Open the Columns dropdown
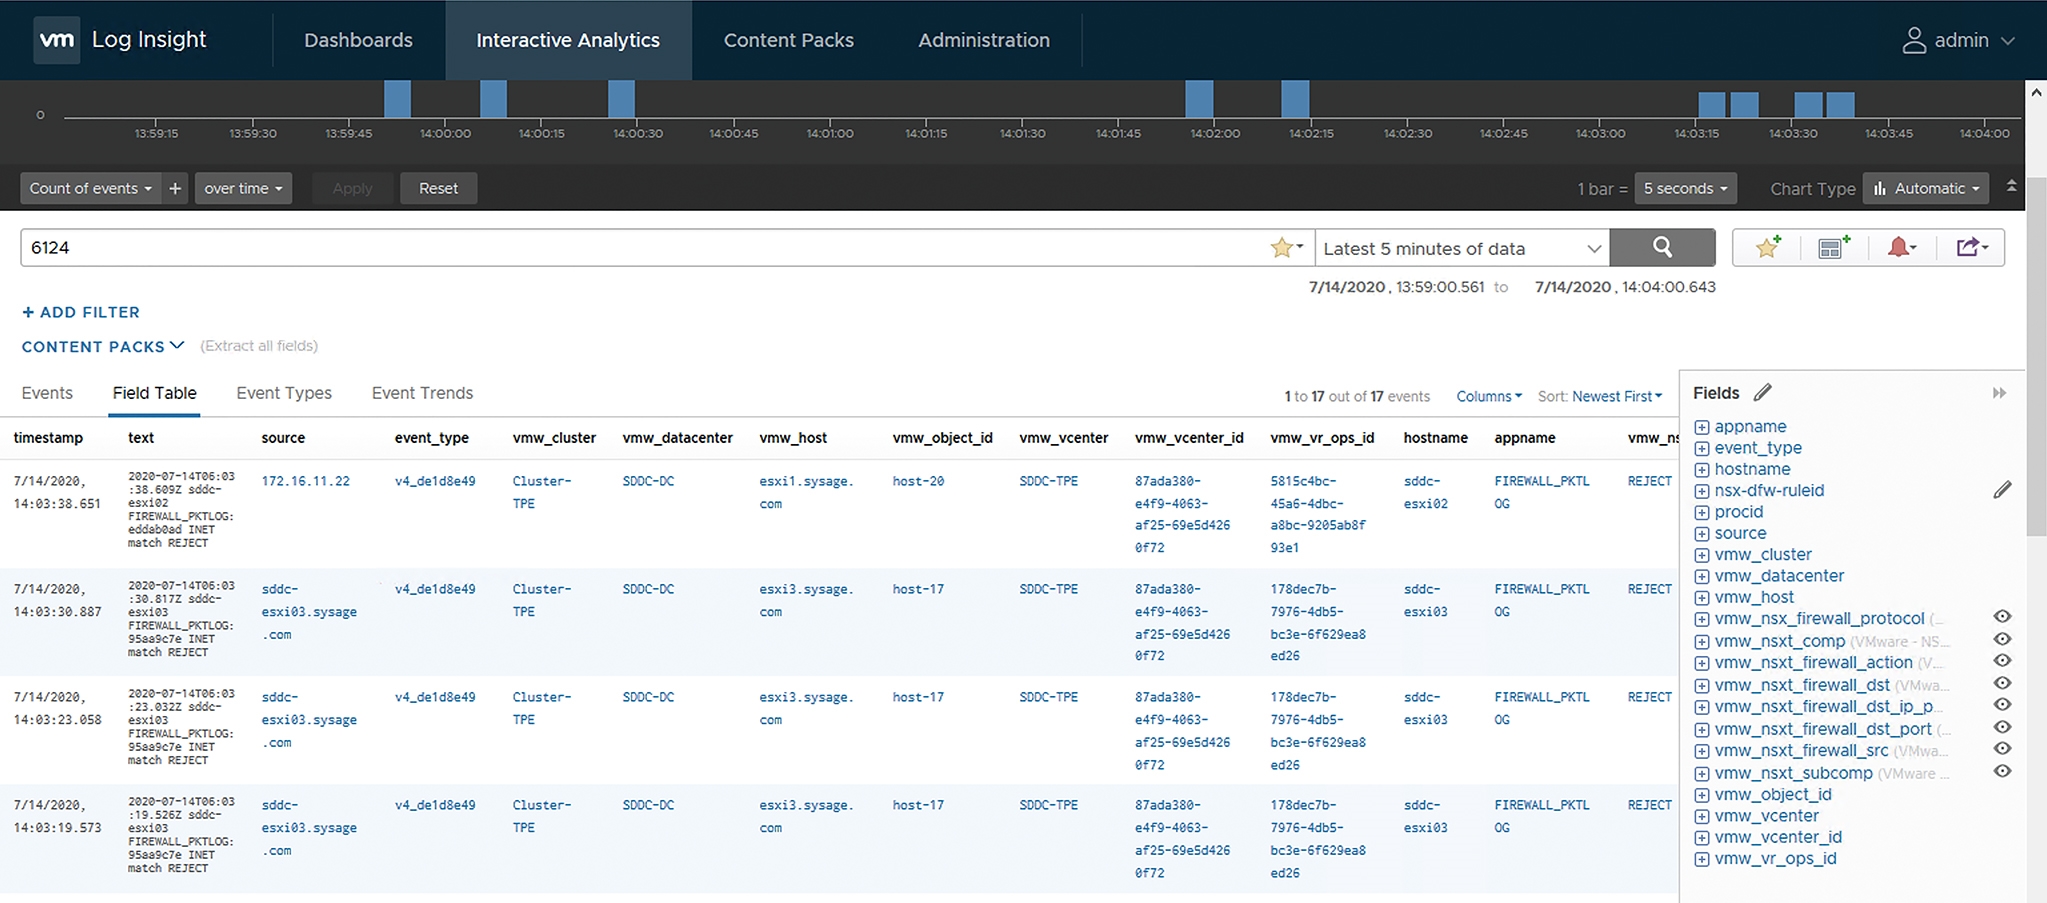 click(1489, 396)
